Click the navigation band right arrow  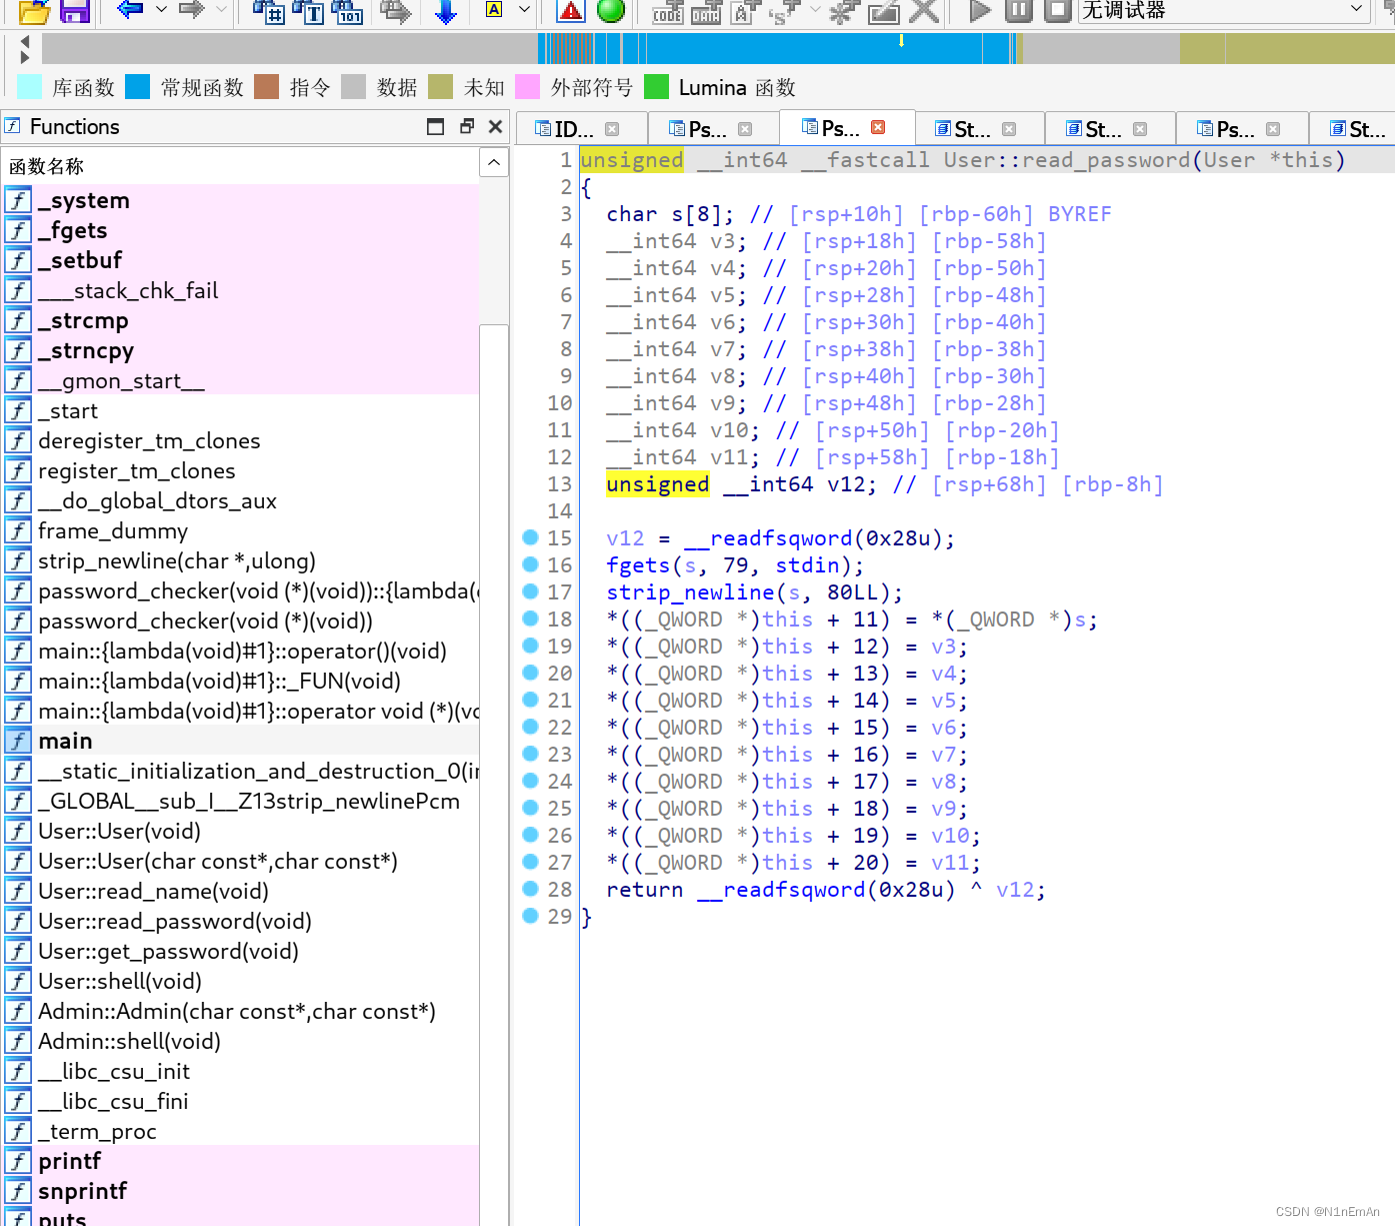pyautogui.click(x=25, y=57)
